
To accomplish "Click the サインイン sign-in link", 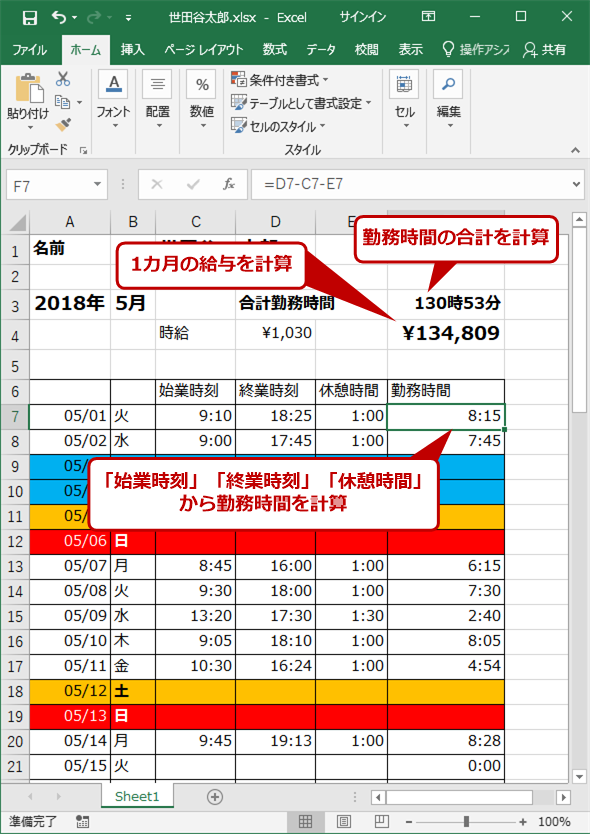I will click(x=363, y=18).
